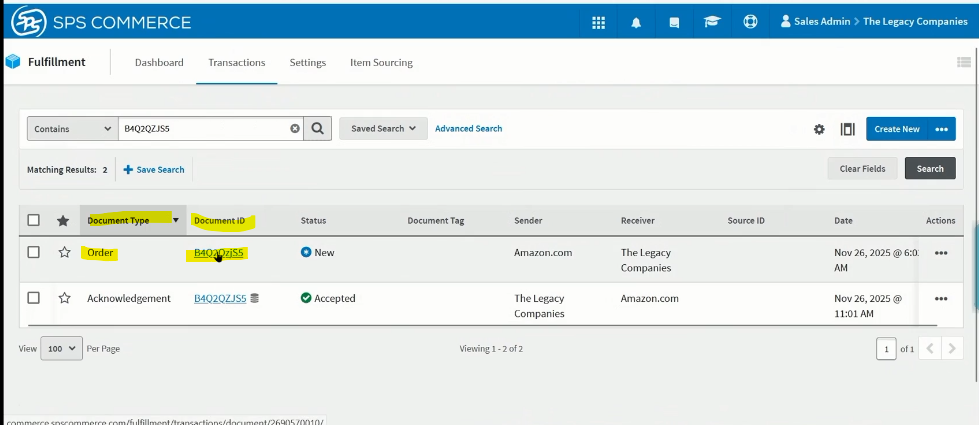Click the Receiver column header

[637, 220]
